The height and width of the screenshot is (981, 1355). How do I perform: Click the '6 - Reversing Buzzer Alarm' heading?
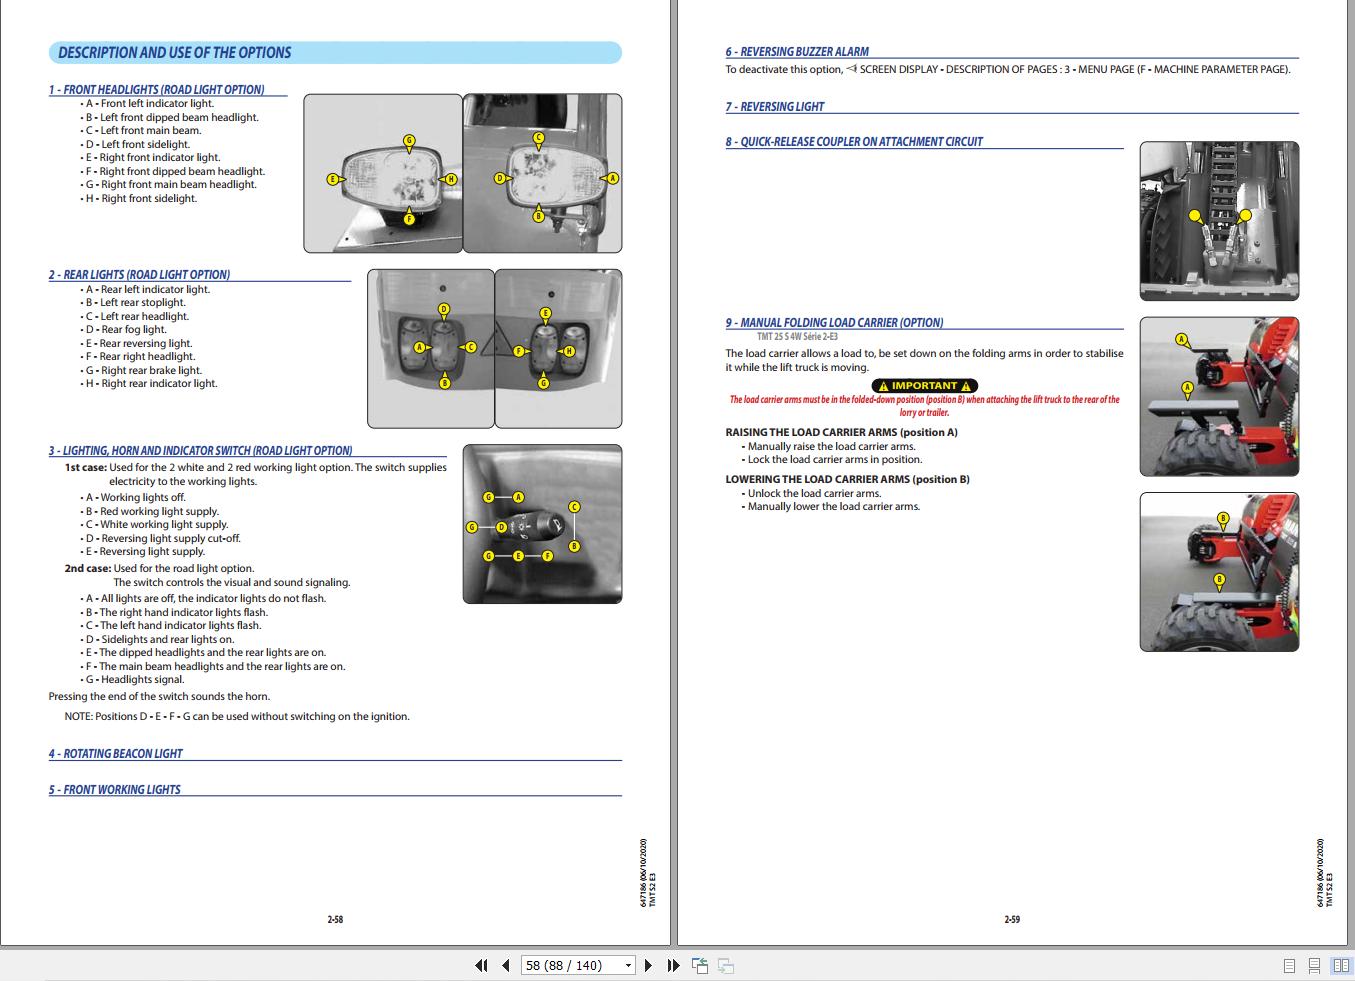(797, 52)
